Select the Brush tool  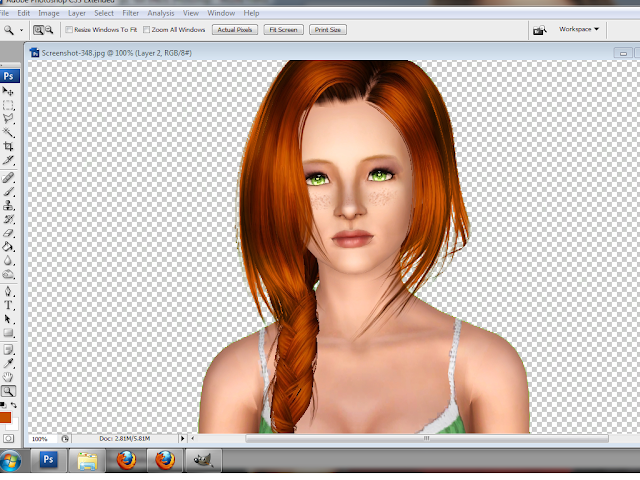click(8, 191)
